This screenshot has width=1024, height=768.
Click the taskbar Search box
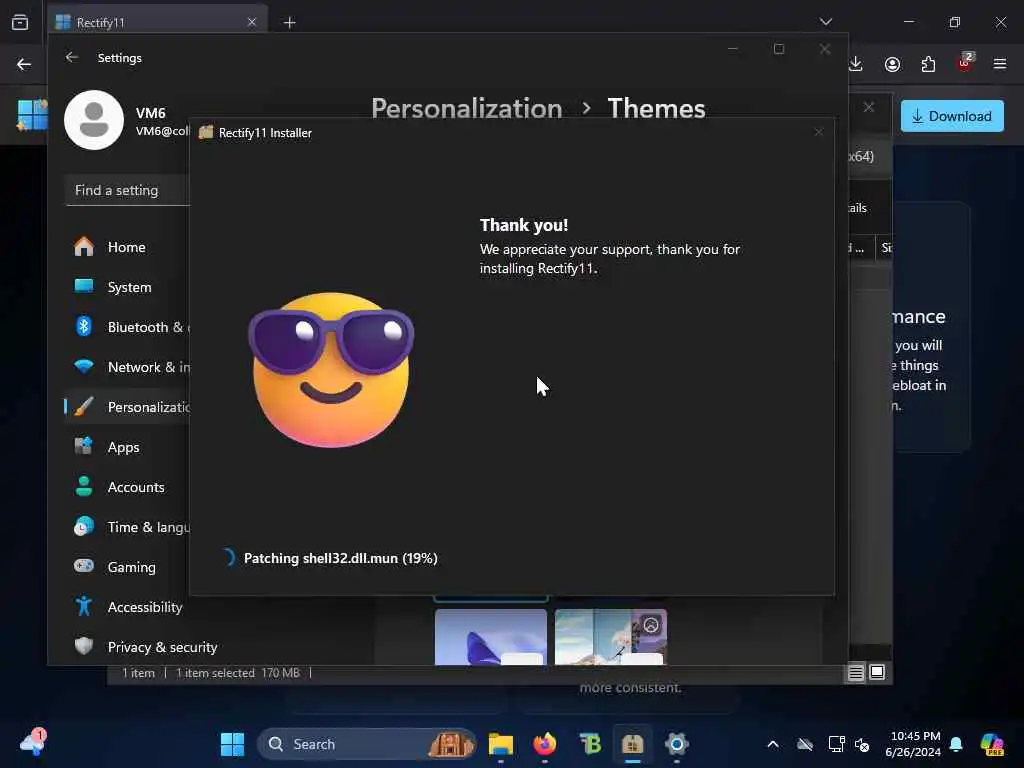pyautogui.click(x=367, y=744)
